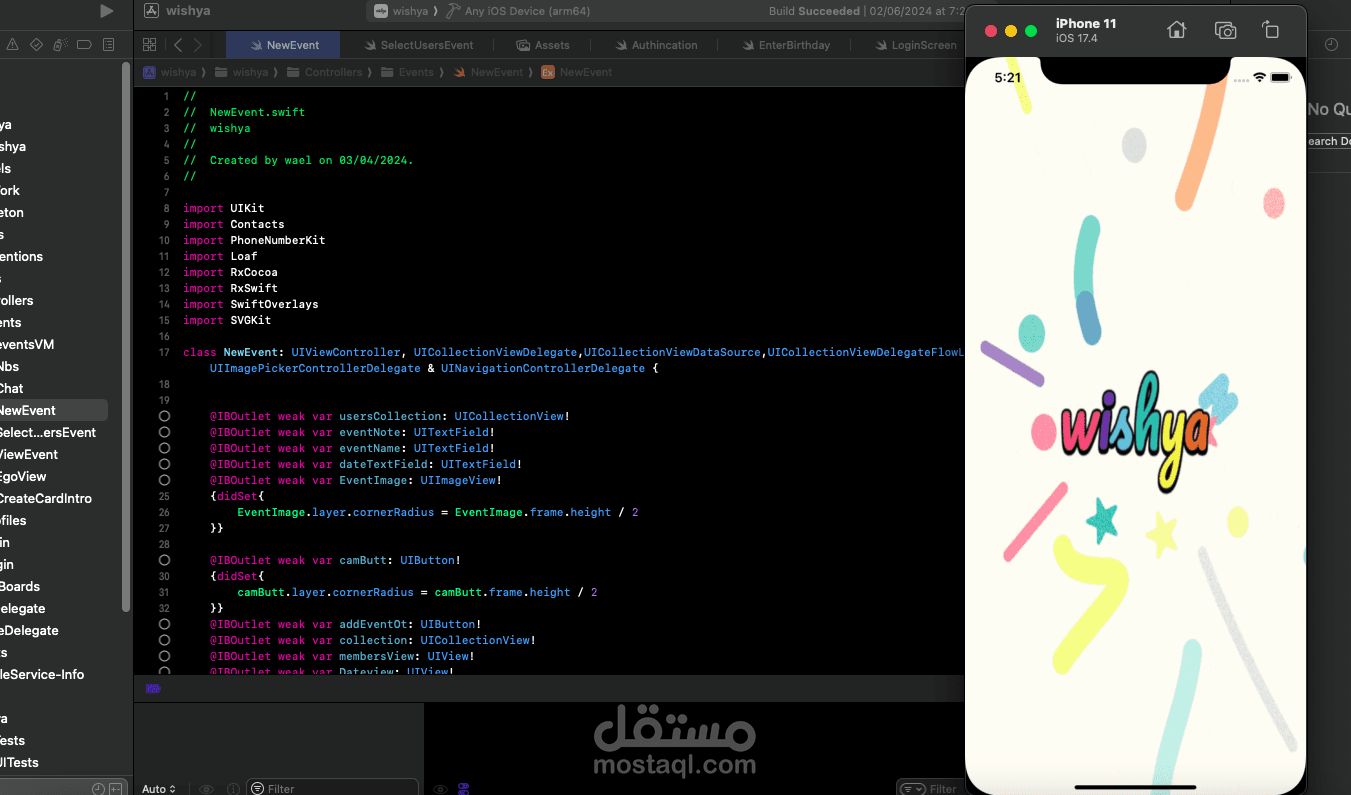Toggle the outlet connection circle for eventNote
The height and width of the screenshot is (795, 1351).
[164, 432]
